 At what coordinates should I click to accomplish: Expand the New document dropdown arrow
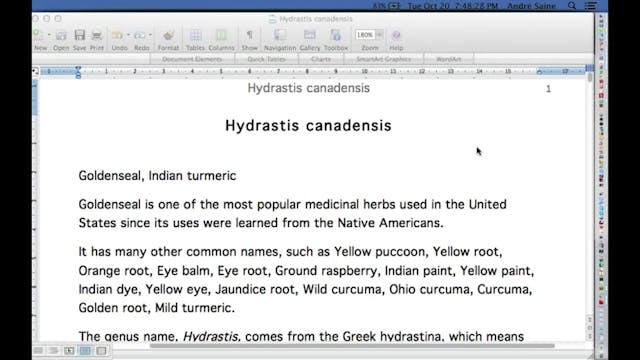pos(49,36)
